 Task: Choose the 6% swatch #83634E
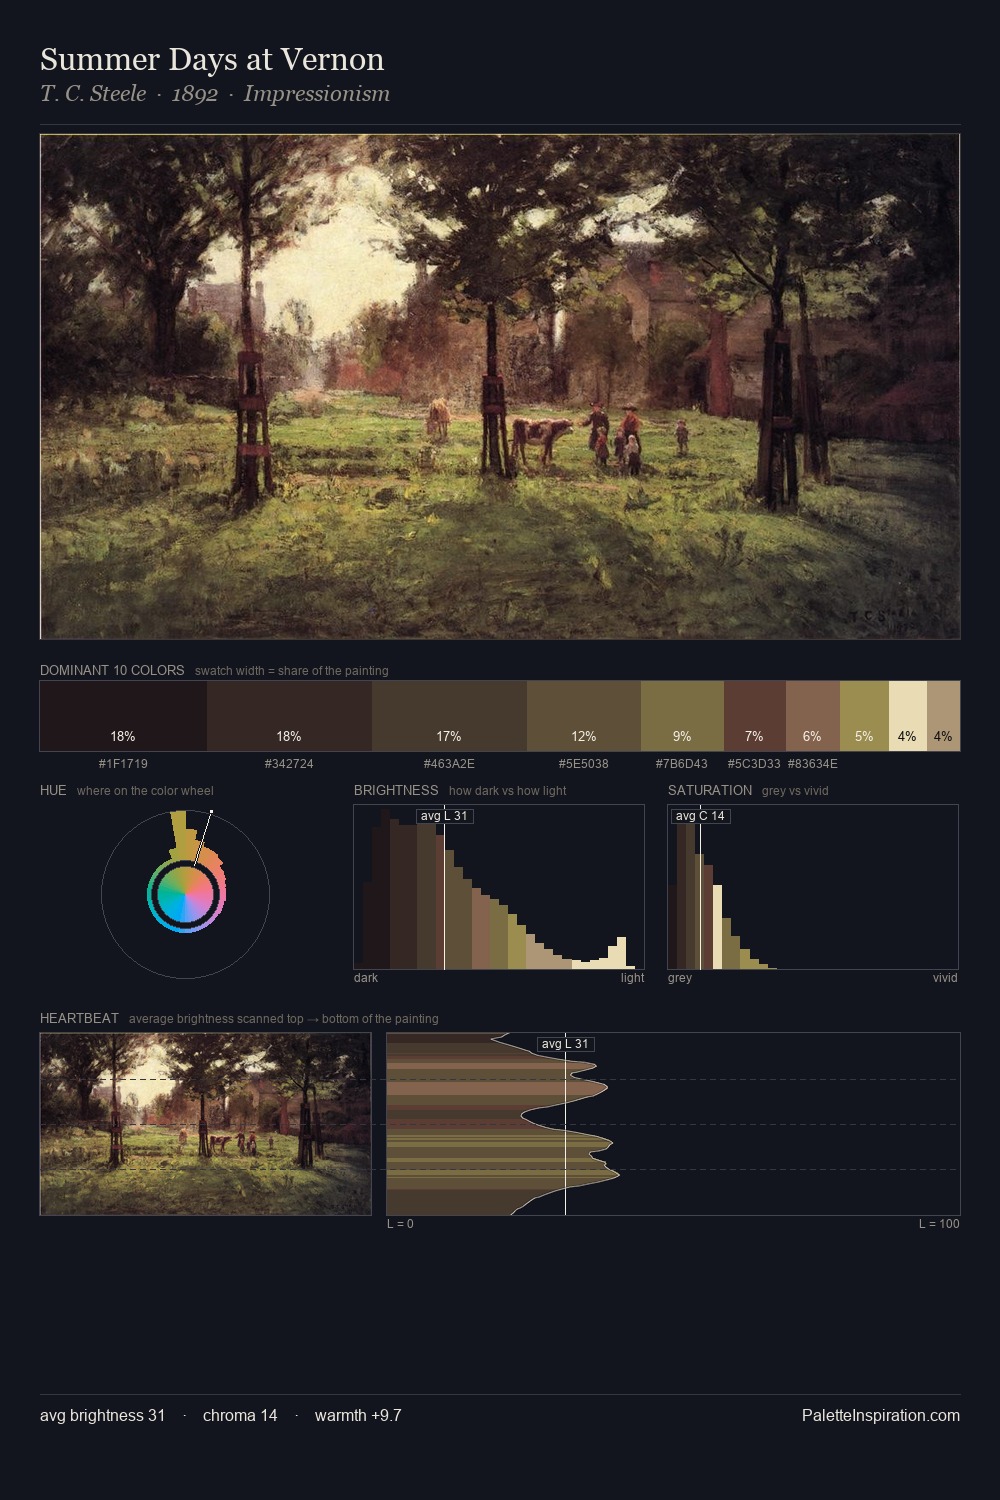[x=813, y=716]
